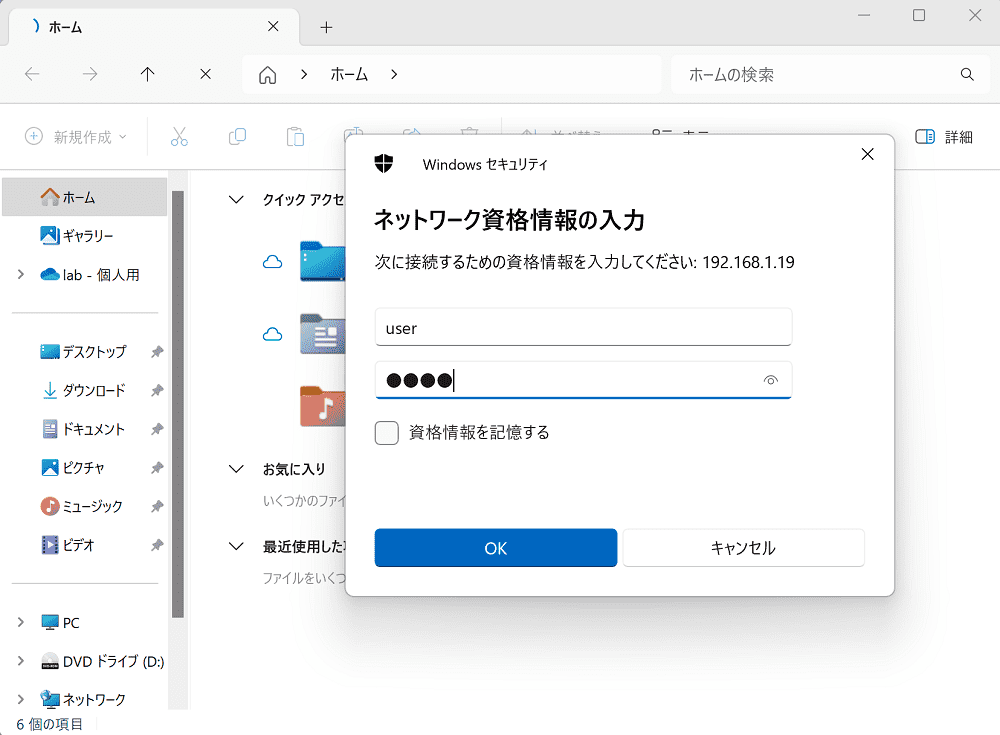Select PC in the navigation pane
This screenshot has height=735, width=1000.
pyautogui.click(x=60, y=622)
